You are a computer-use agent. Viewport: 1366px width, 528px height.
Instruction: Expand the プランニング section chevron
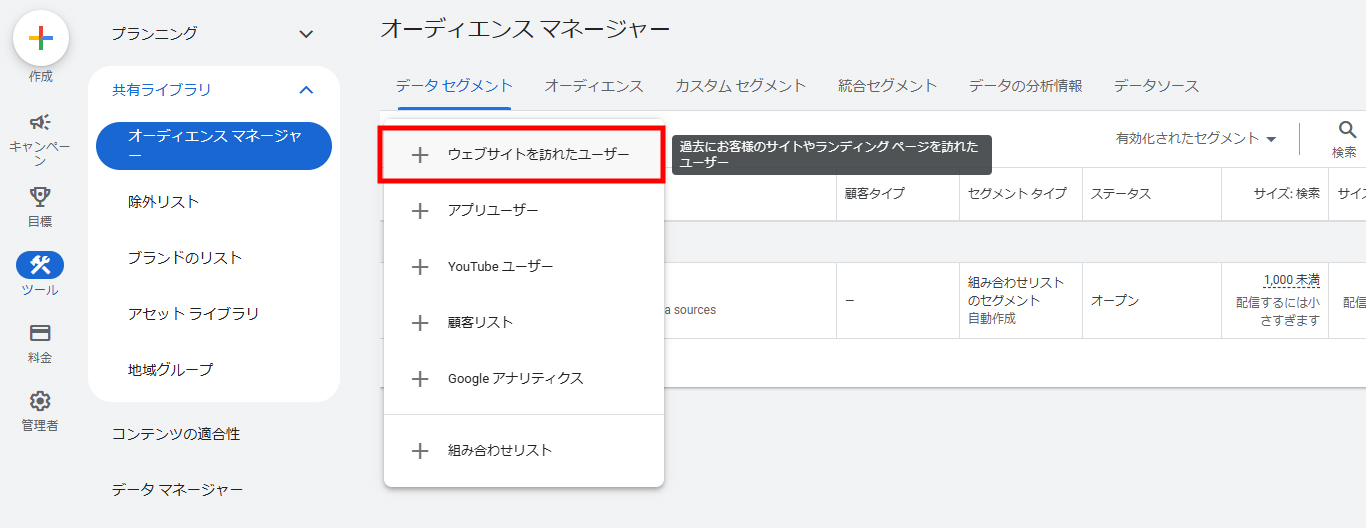pos(306,34)
